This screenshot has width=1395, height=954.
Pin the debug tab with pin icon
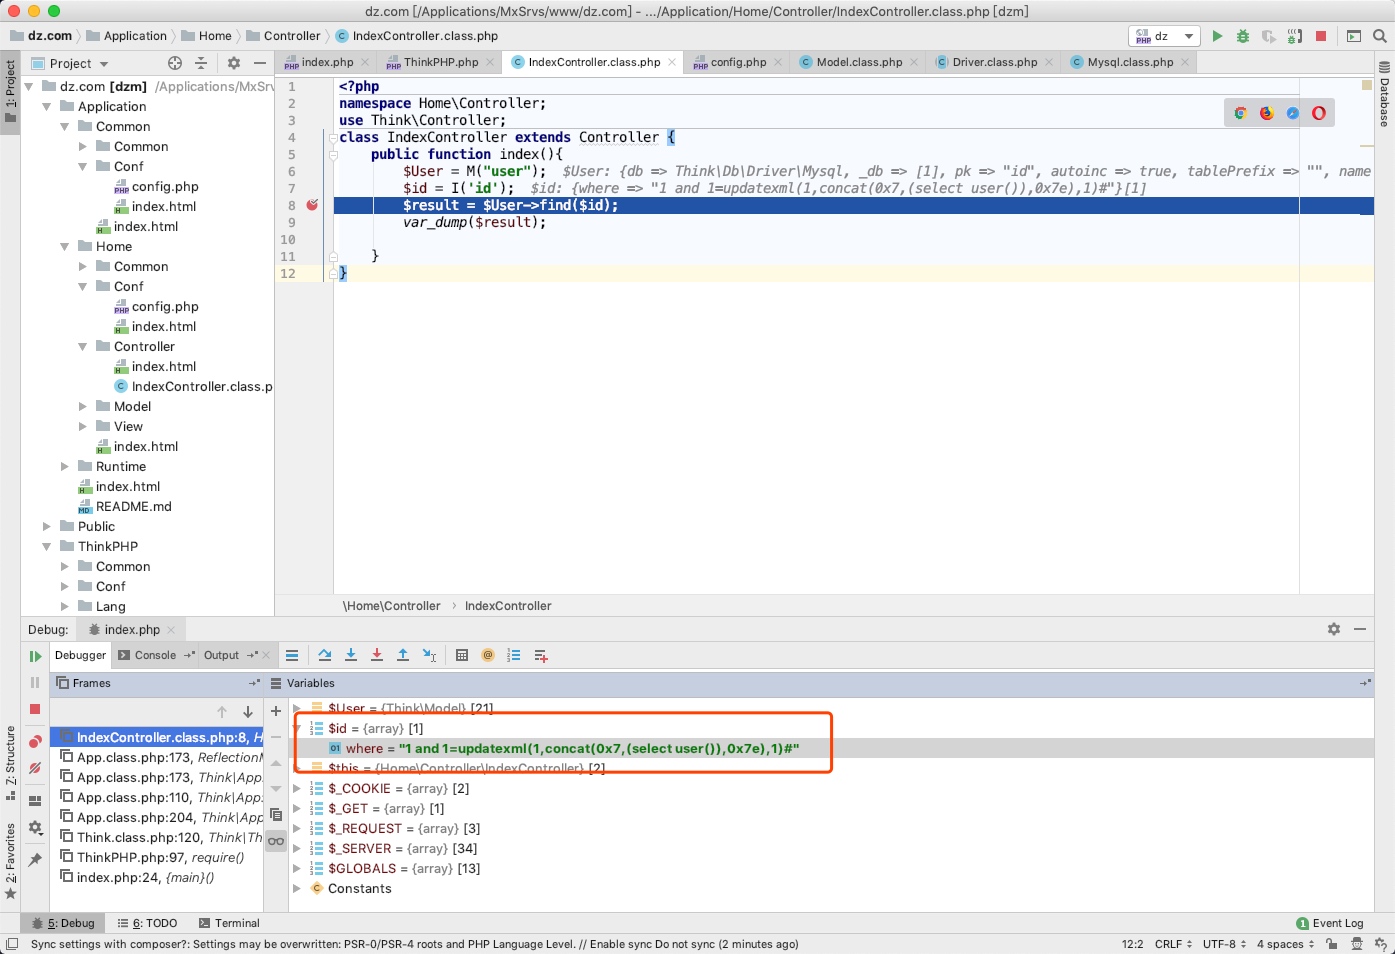35,859
